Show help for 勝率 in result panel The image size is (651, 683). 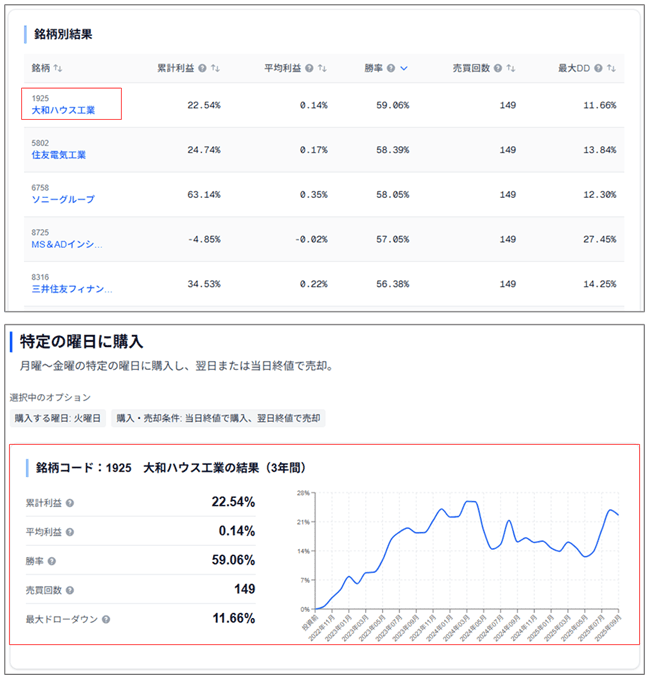pyautogui.click(x=52, y=561)
